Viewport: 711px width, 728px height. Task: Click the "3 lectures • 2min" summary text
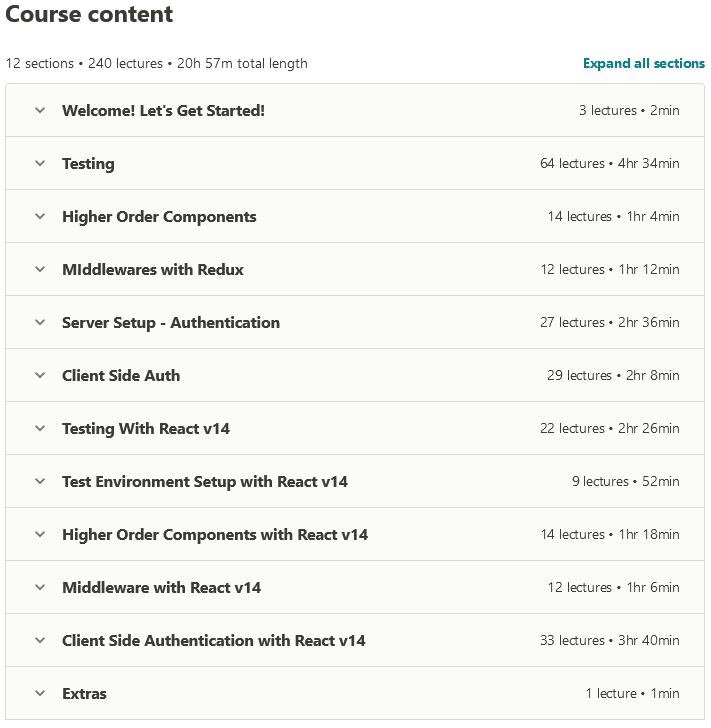pyautogui.click(x=628, y=110)
